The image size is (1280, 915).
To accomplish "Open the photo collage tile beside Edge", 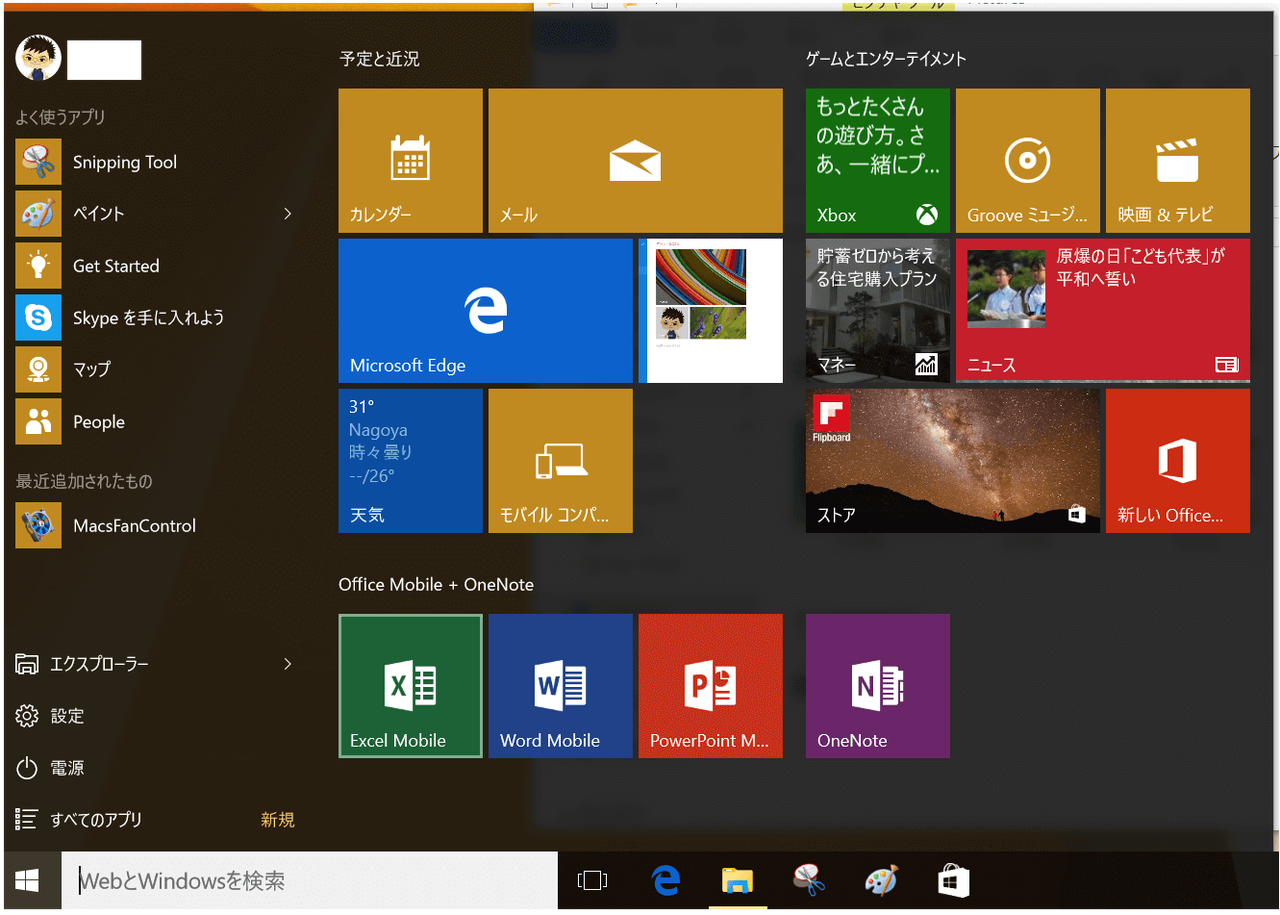I will coord(710,311).
